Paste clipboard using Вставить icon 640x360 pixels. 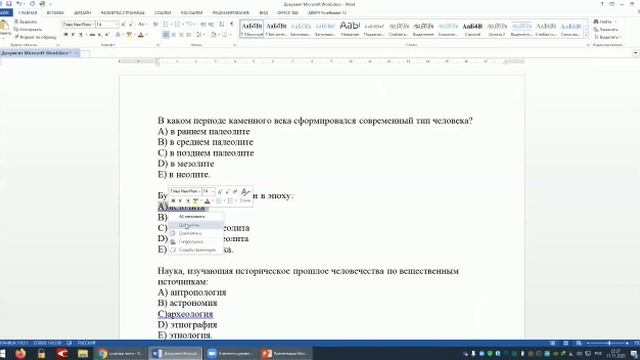click(x=4, y=28)
